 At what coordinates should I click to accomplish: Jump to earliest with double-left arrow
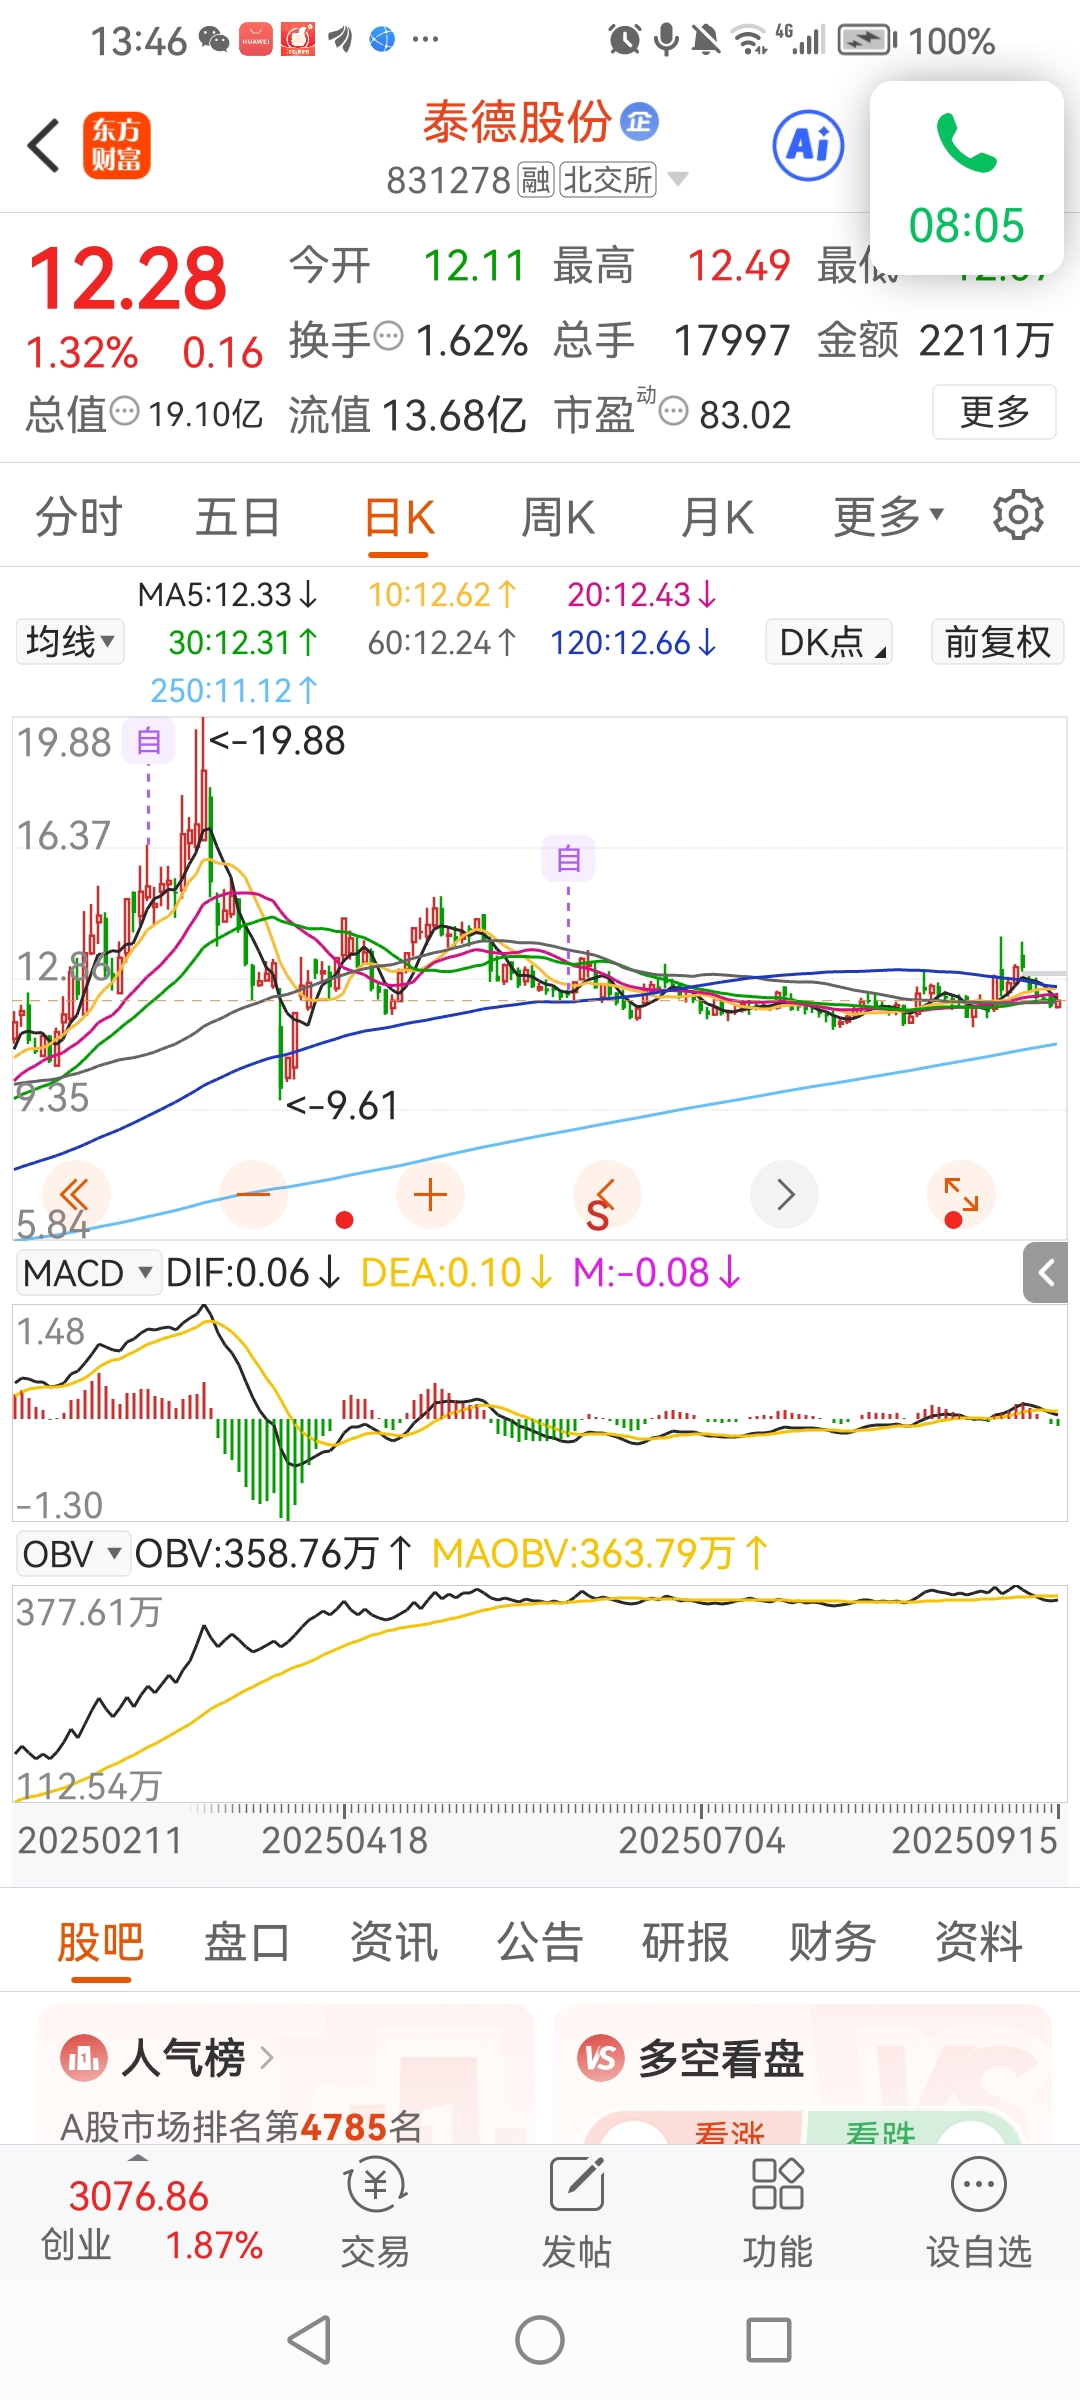pyautogui.click(x=76, y=1195)
